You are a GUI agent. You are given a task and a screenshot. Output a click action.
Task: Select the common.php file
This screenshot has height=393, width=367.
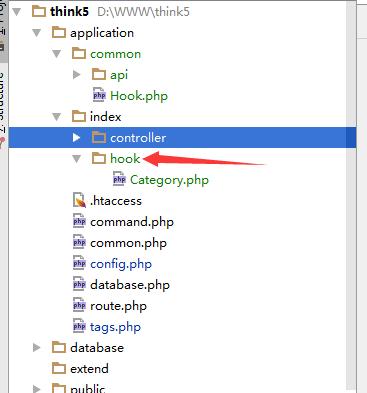click(128, 243)
